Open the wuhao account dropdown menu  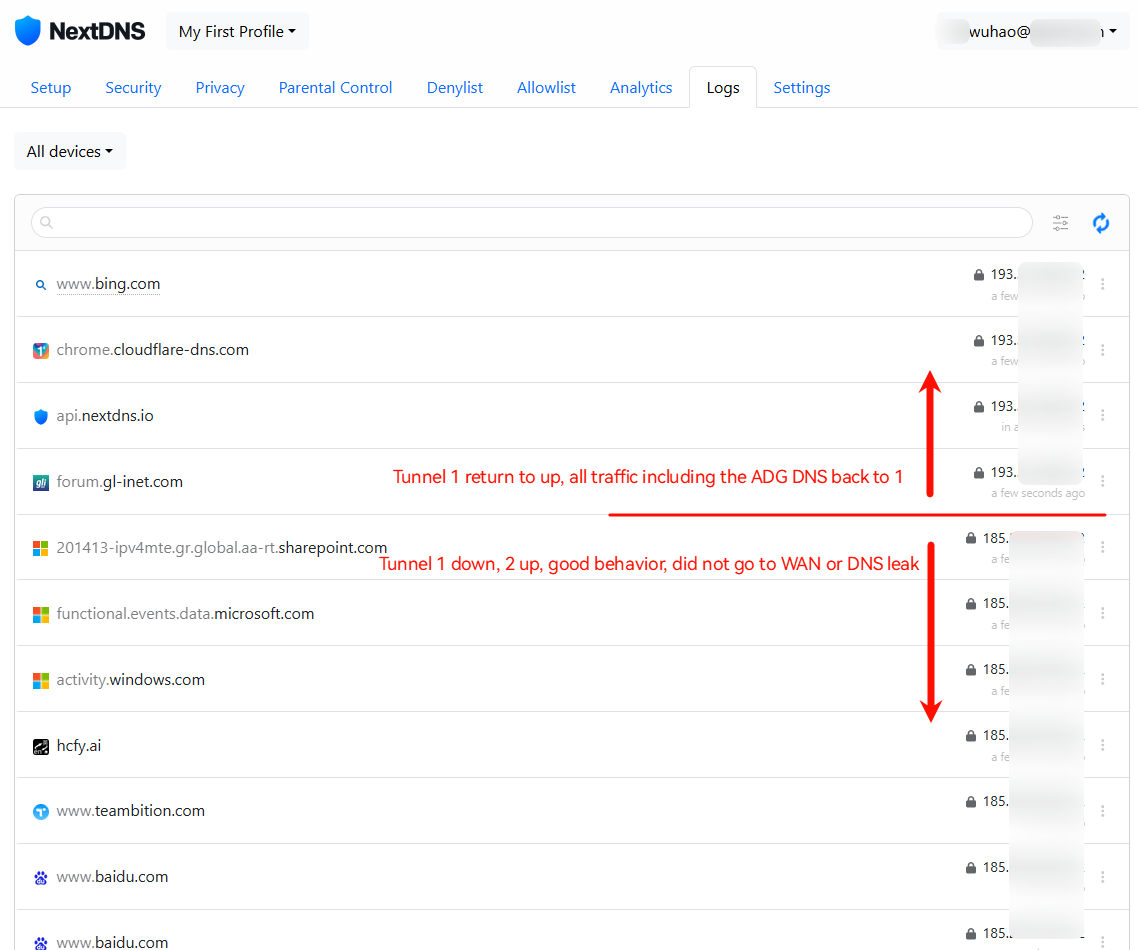[x=1033, y=32]
